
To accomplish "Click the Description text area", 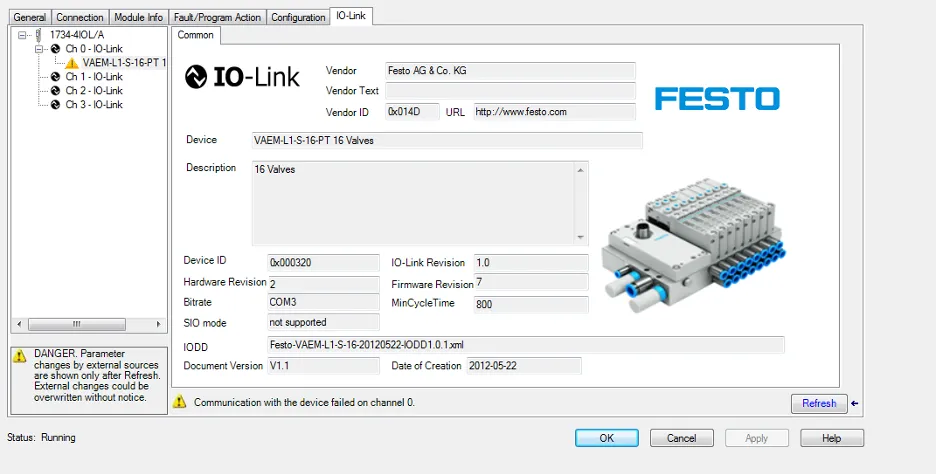I will tap(413, 203).
